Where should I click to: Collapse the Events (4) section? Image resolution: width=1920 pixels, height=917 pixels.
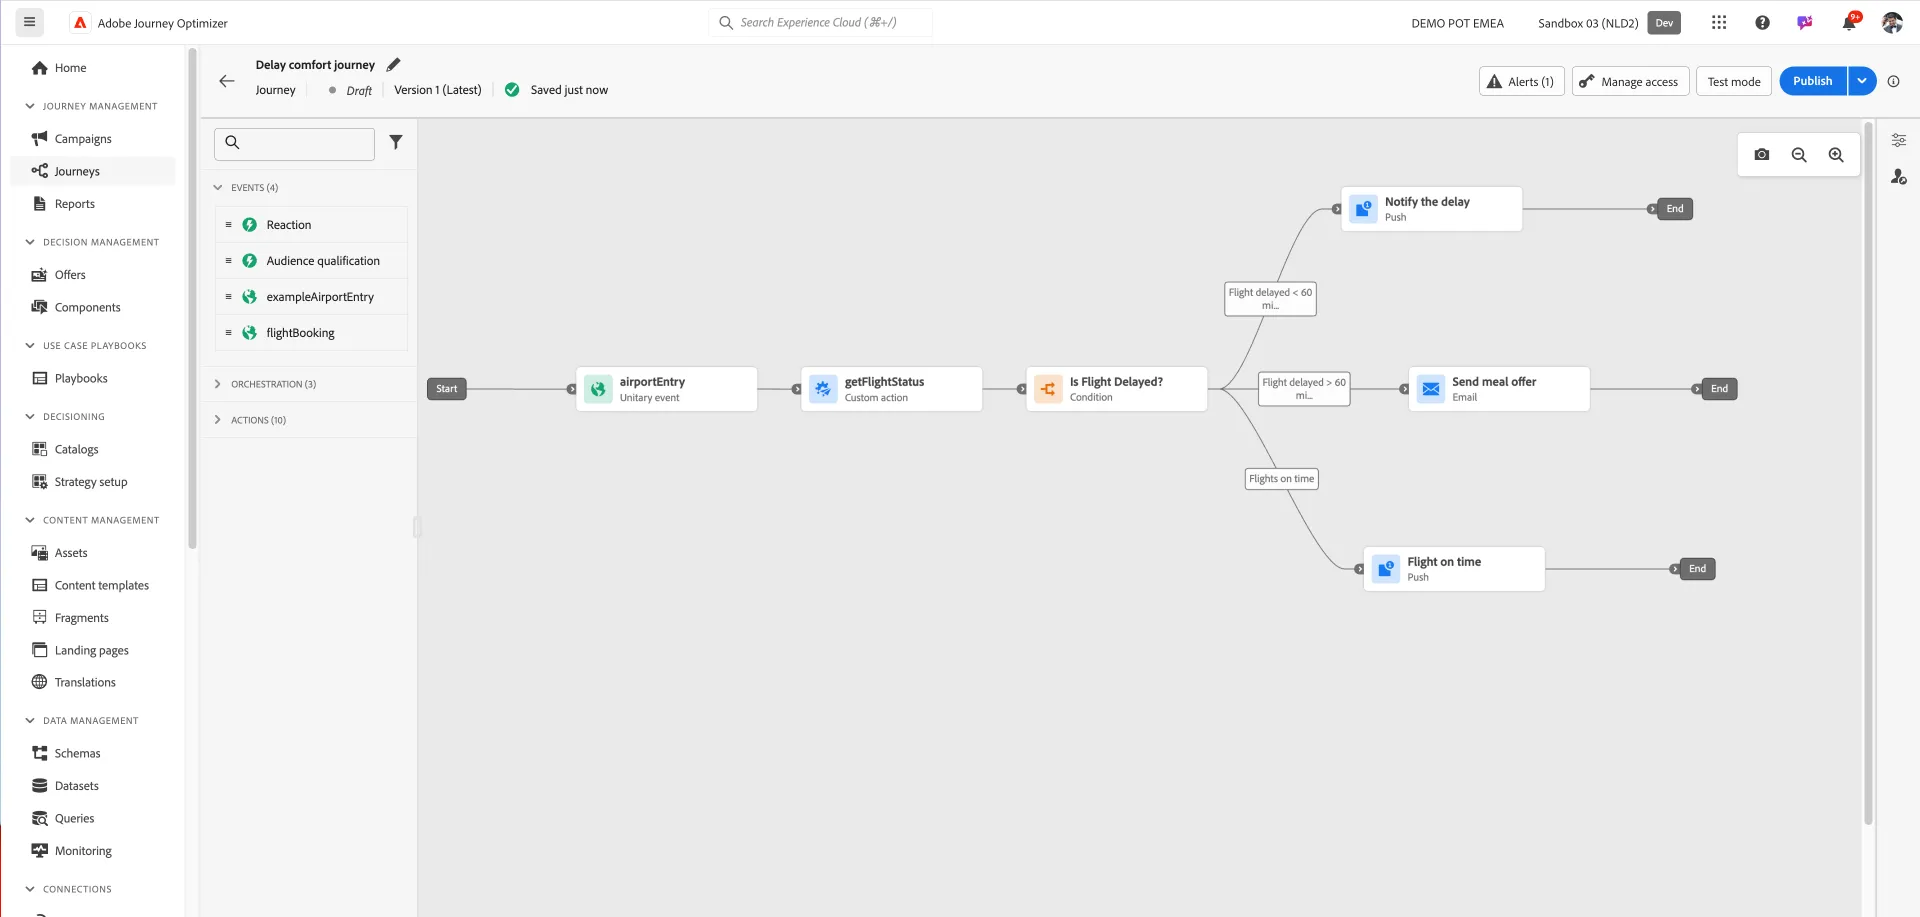tap(218, 188)
